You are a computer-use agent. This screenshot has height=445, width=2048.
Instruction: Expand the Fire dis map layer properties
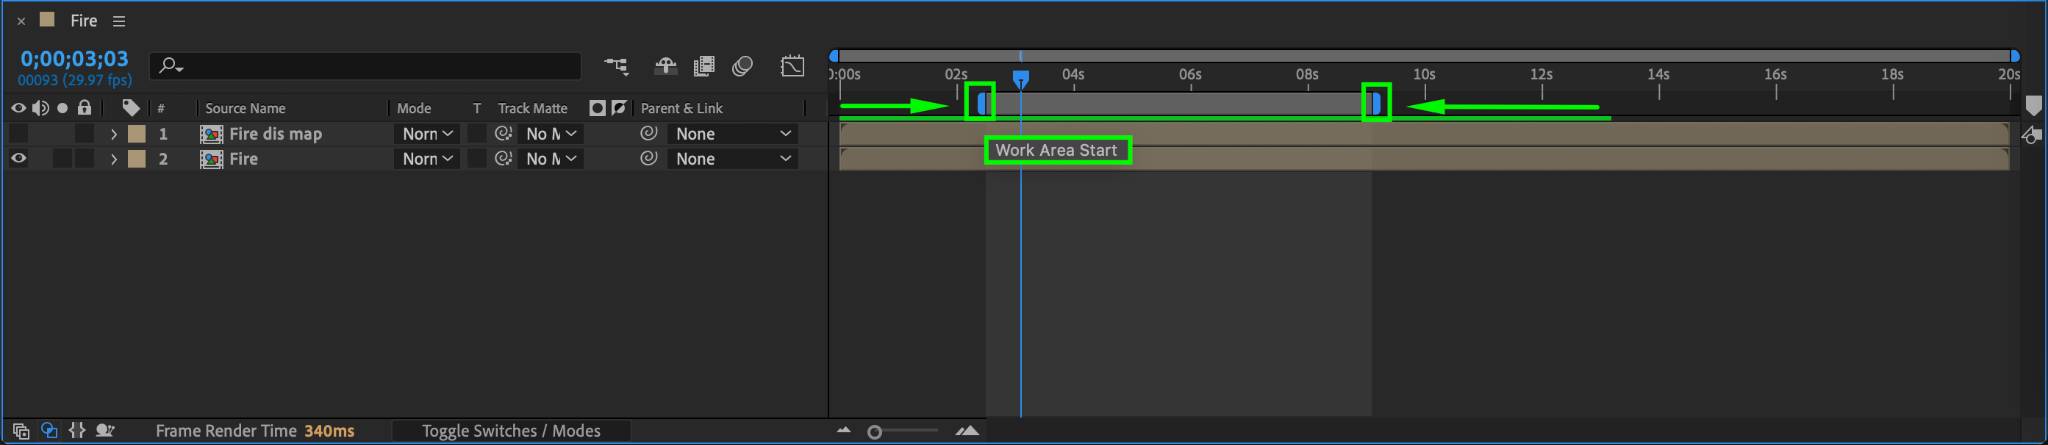114,133
